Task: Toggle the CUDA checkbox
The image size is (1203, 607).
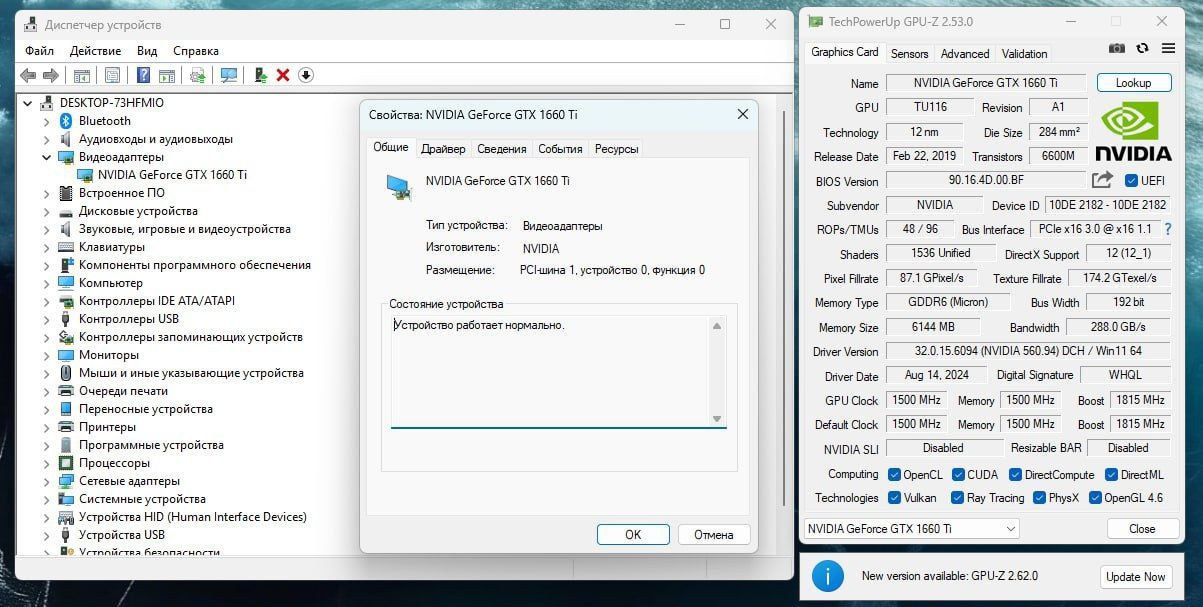Action: click(x=958, y=475)
